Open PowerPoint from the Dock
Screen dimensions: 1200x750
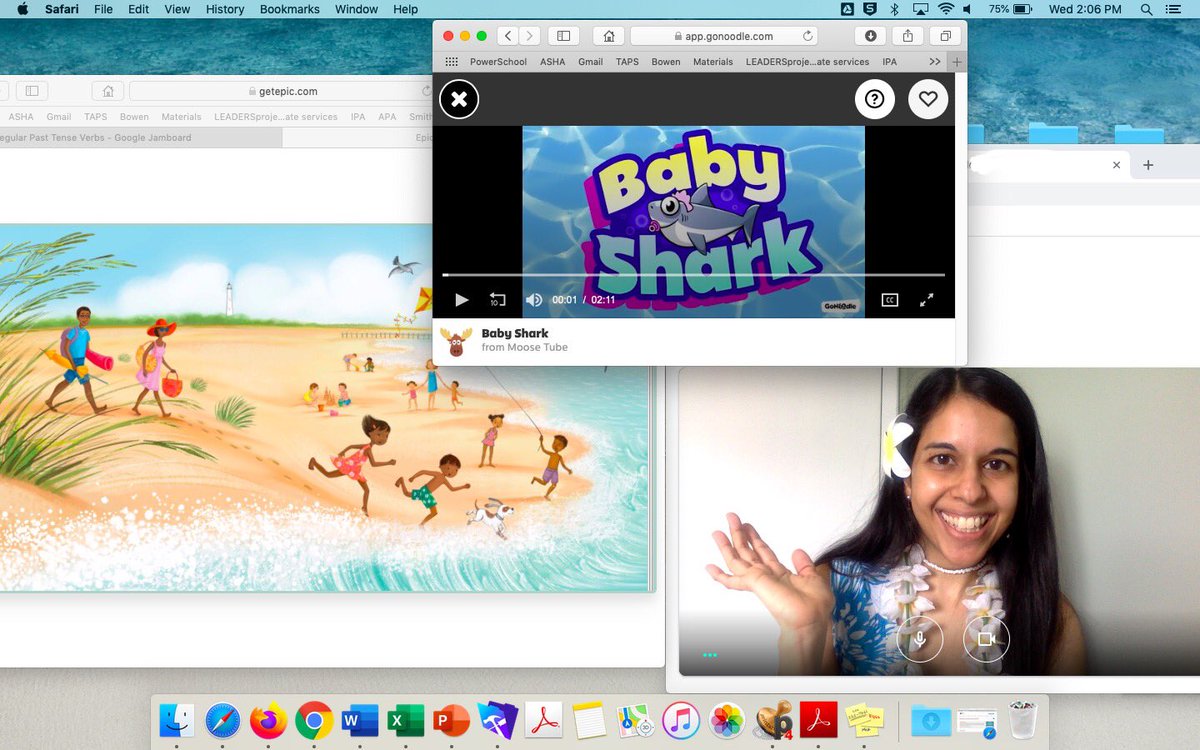coord(452,720)
